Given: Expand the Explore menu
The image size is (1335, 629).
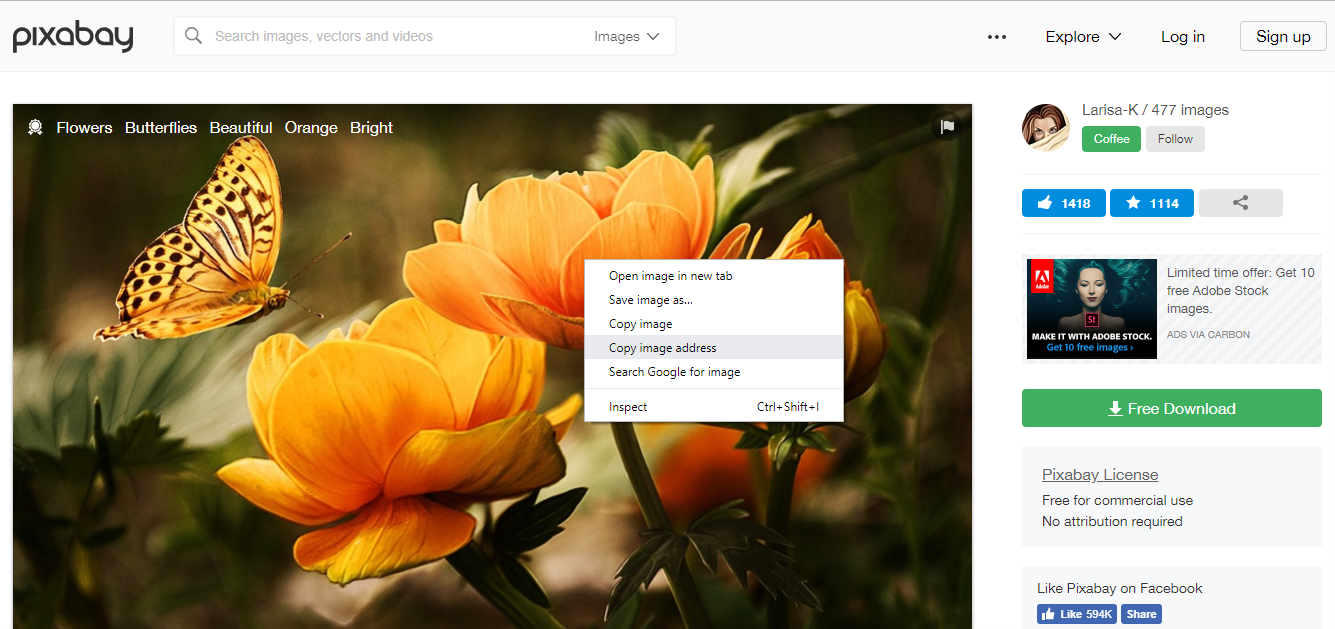Looking at the screenshot, I should (x=1083, y=37).
